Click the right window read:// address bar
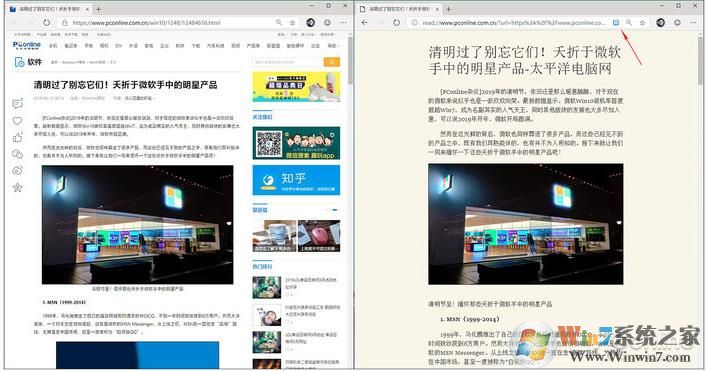This screenshot has height=371, width=707. (514, 23)
